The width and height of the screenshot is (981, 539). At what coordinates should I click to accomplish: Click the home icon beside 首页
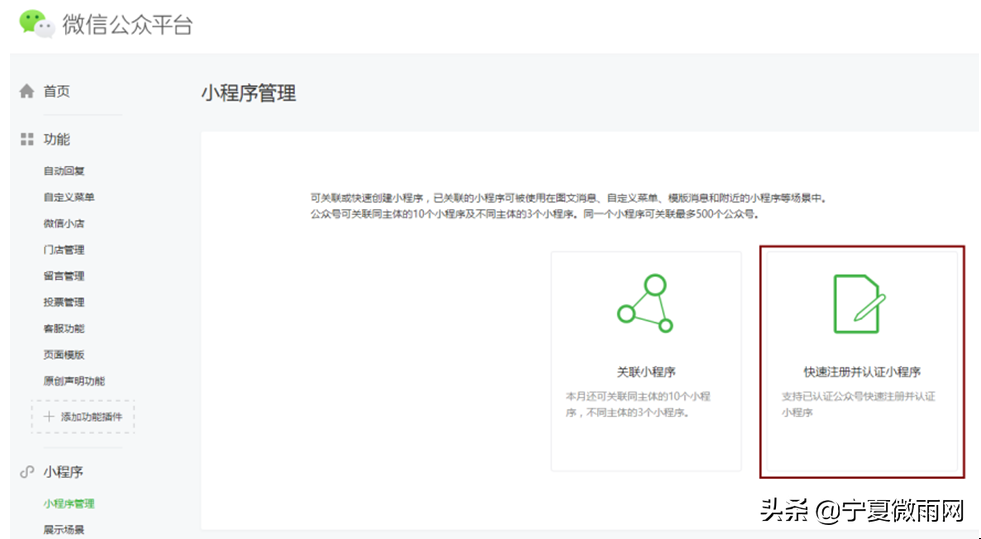pos(27,91)
